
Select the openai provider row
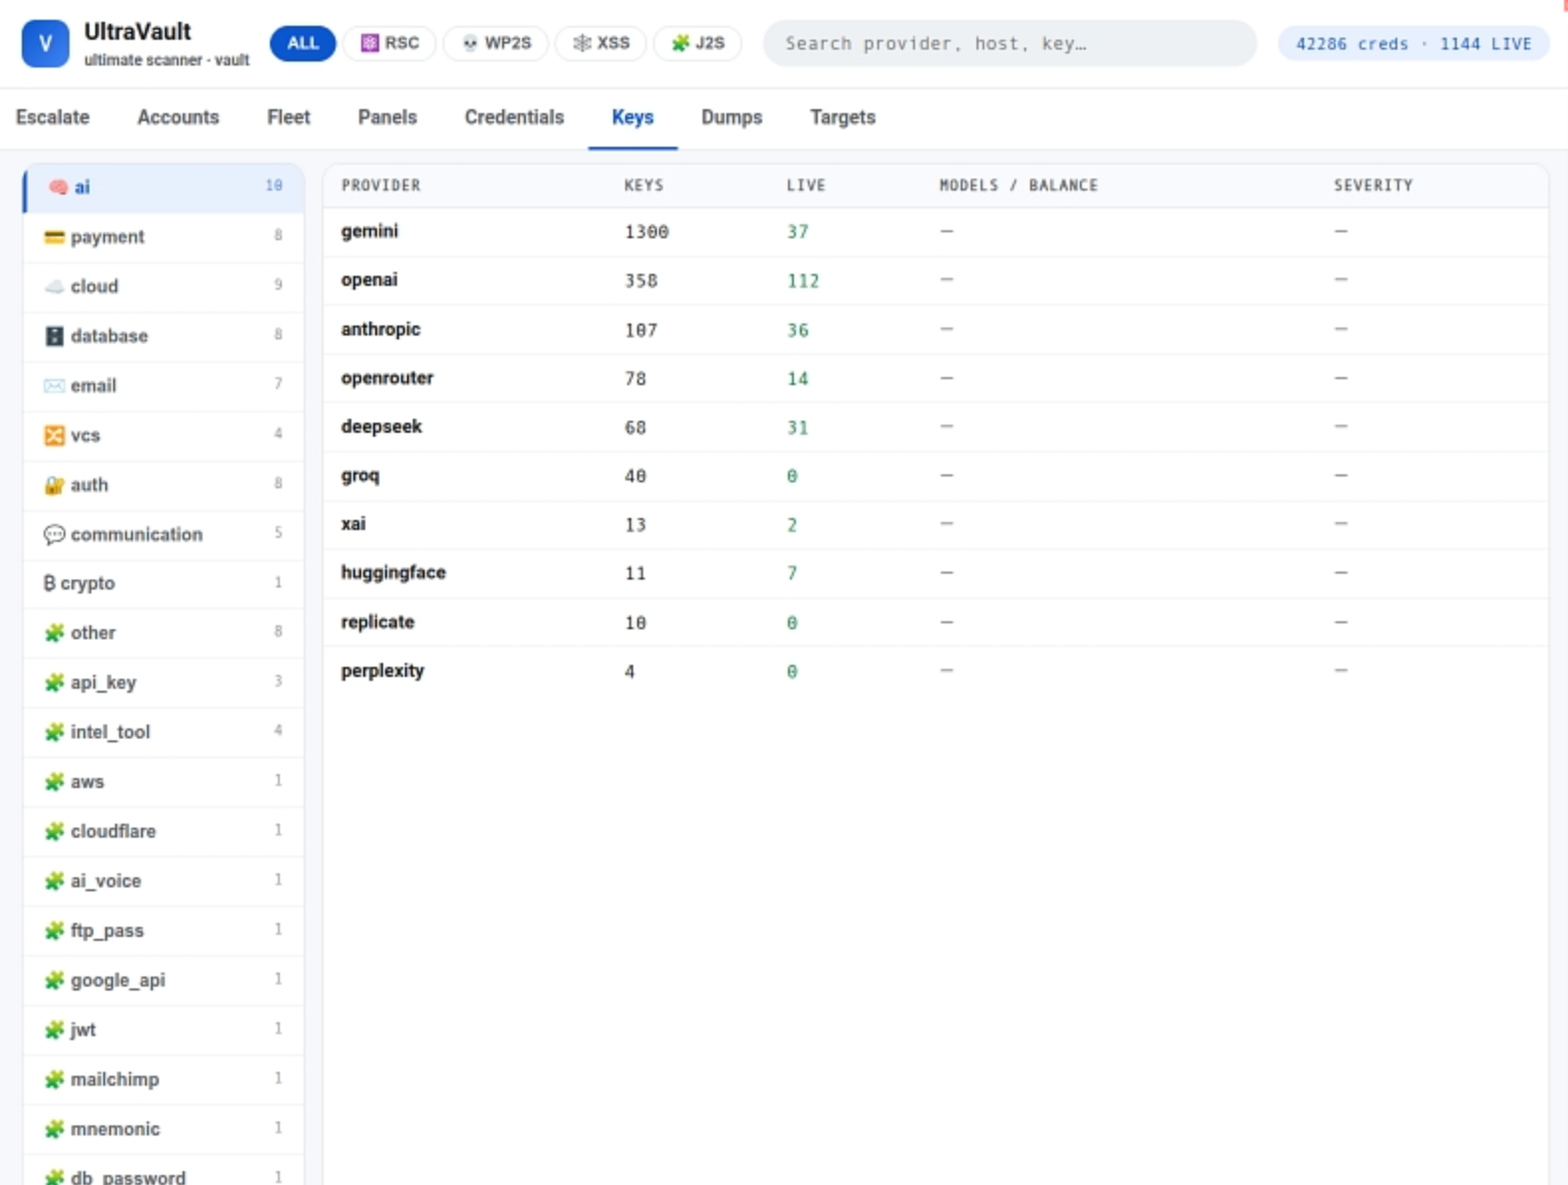pyautogui.click(x=935, y=281)
